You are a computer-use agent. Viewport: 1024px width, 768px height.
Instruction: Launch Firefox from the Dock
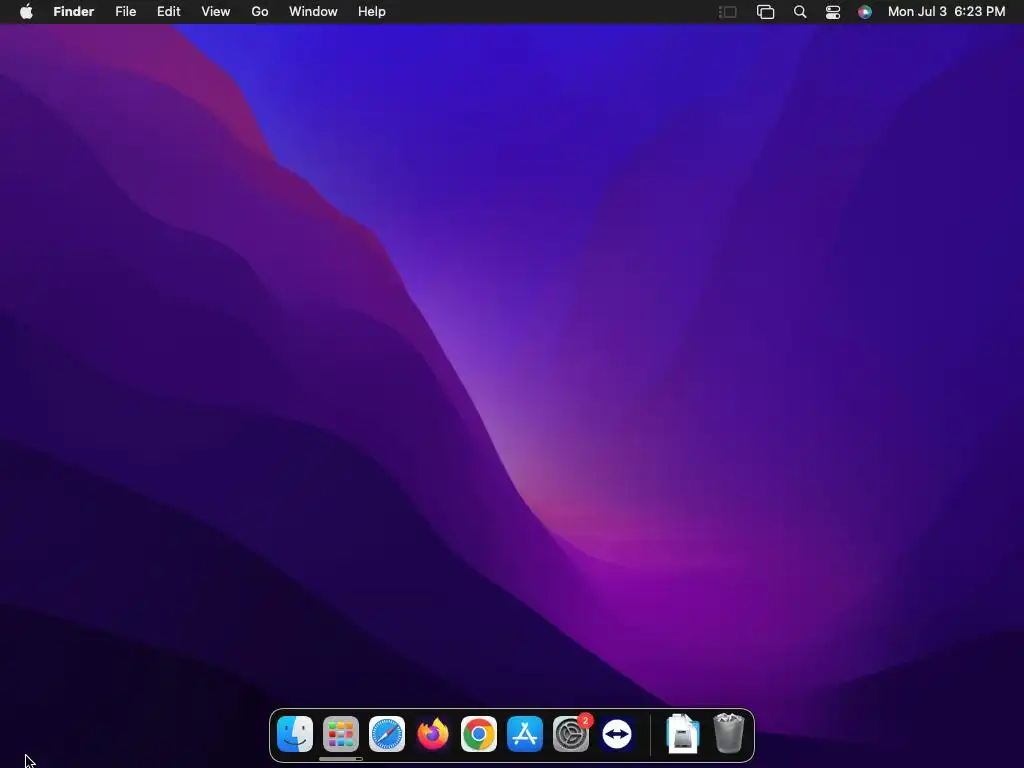coord(433,734)
